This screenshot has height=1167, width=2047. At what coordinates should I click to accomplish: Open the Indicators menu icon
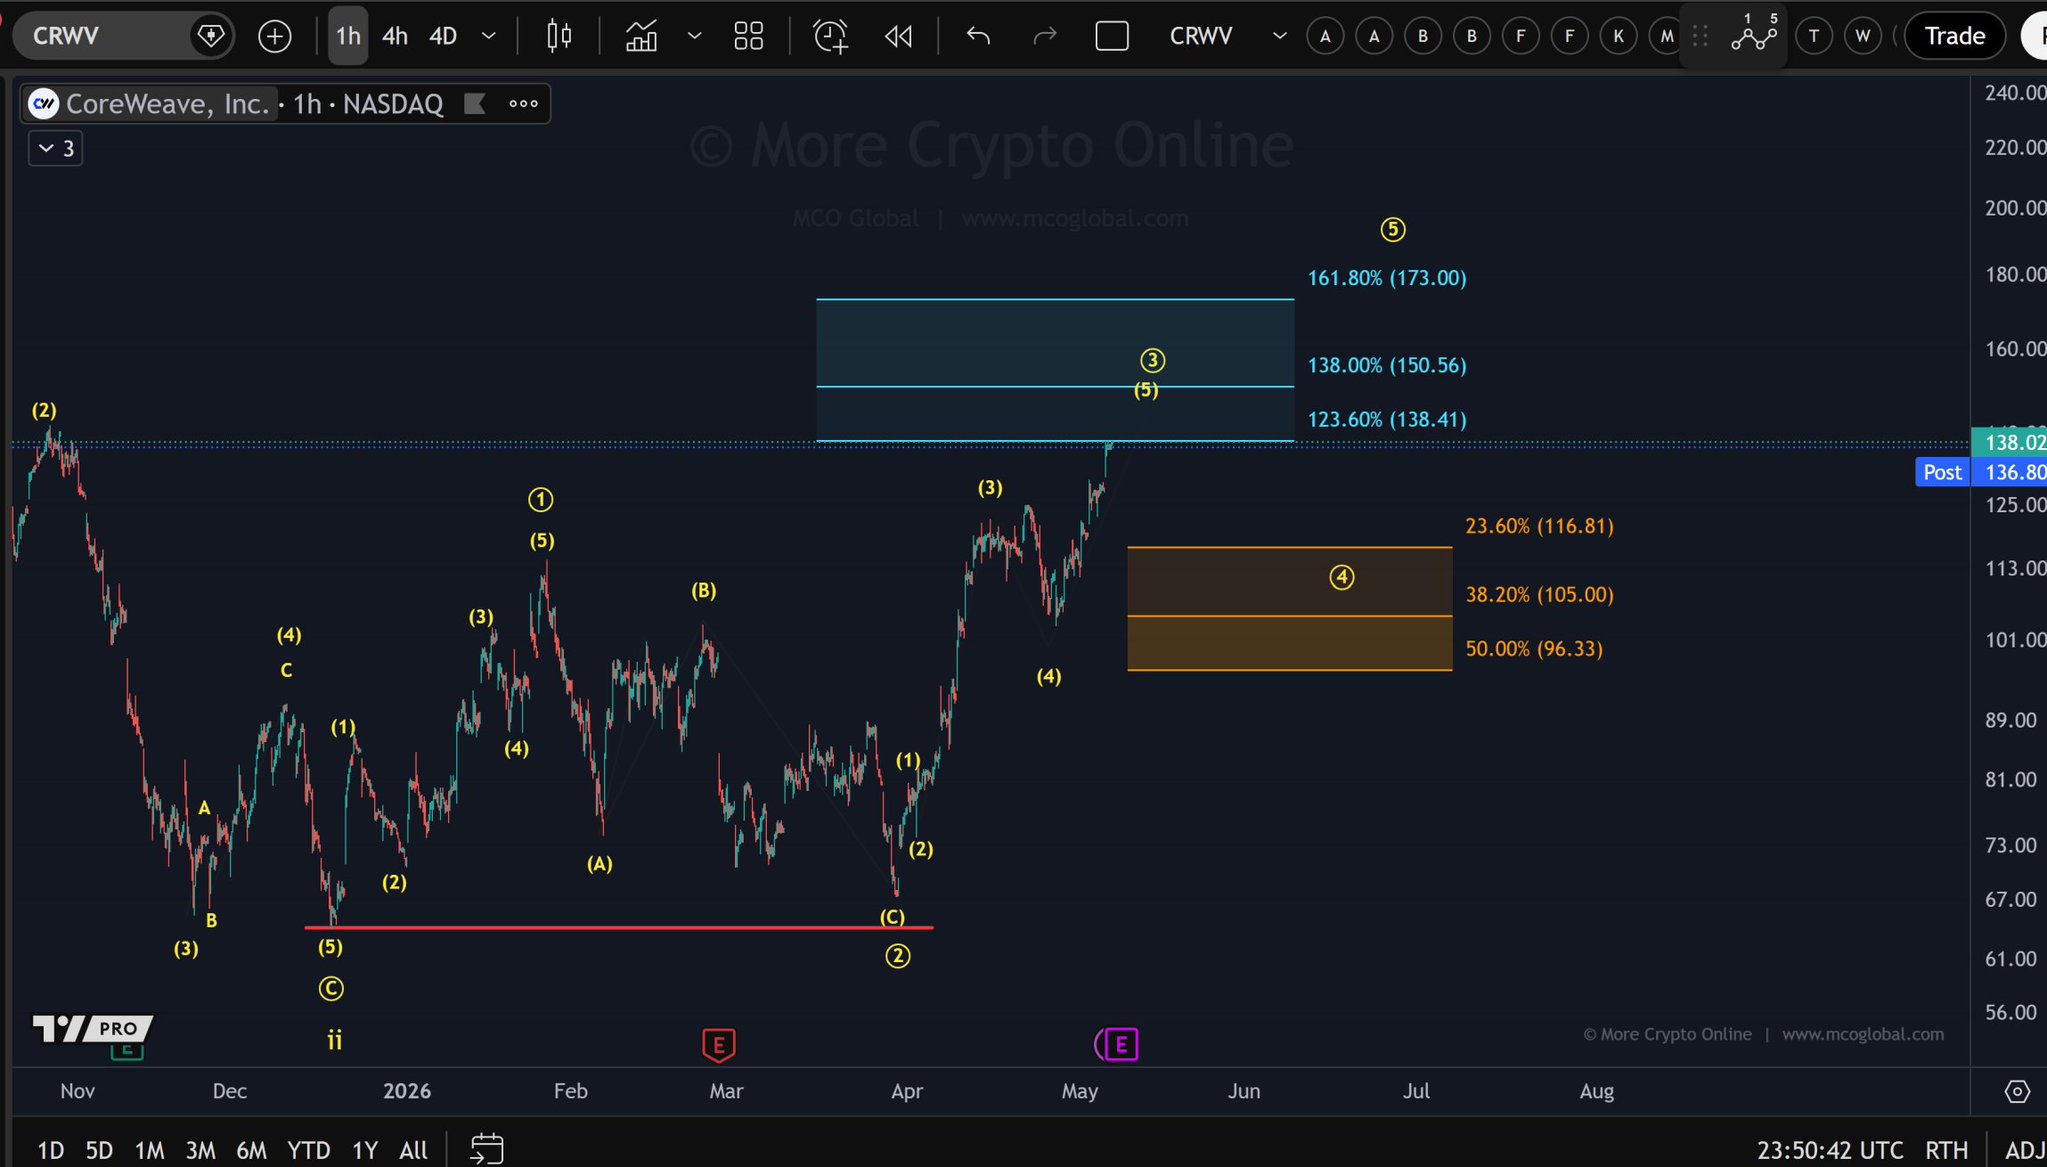641,37
